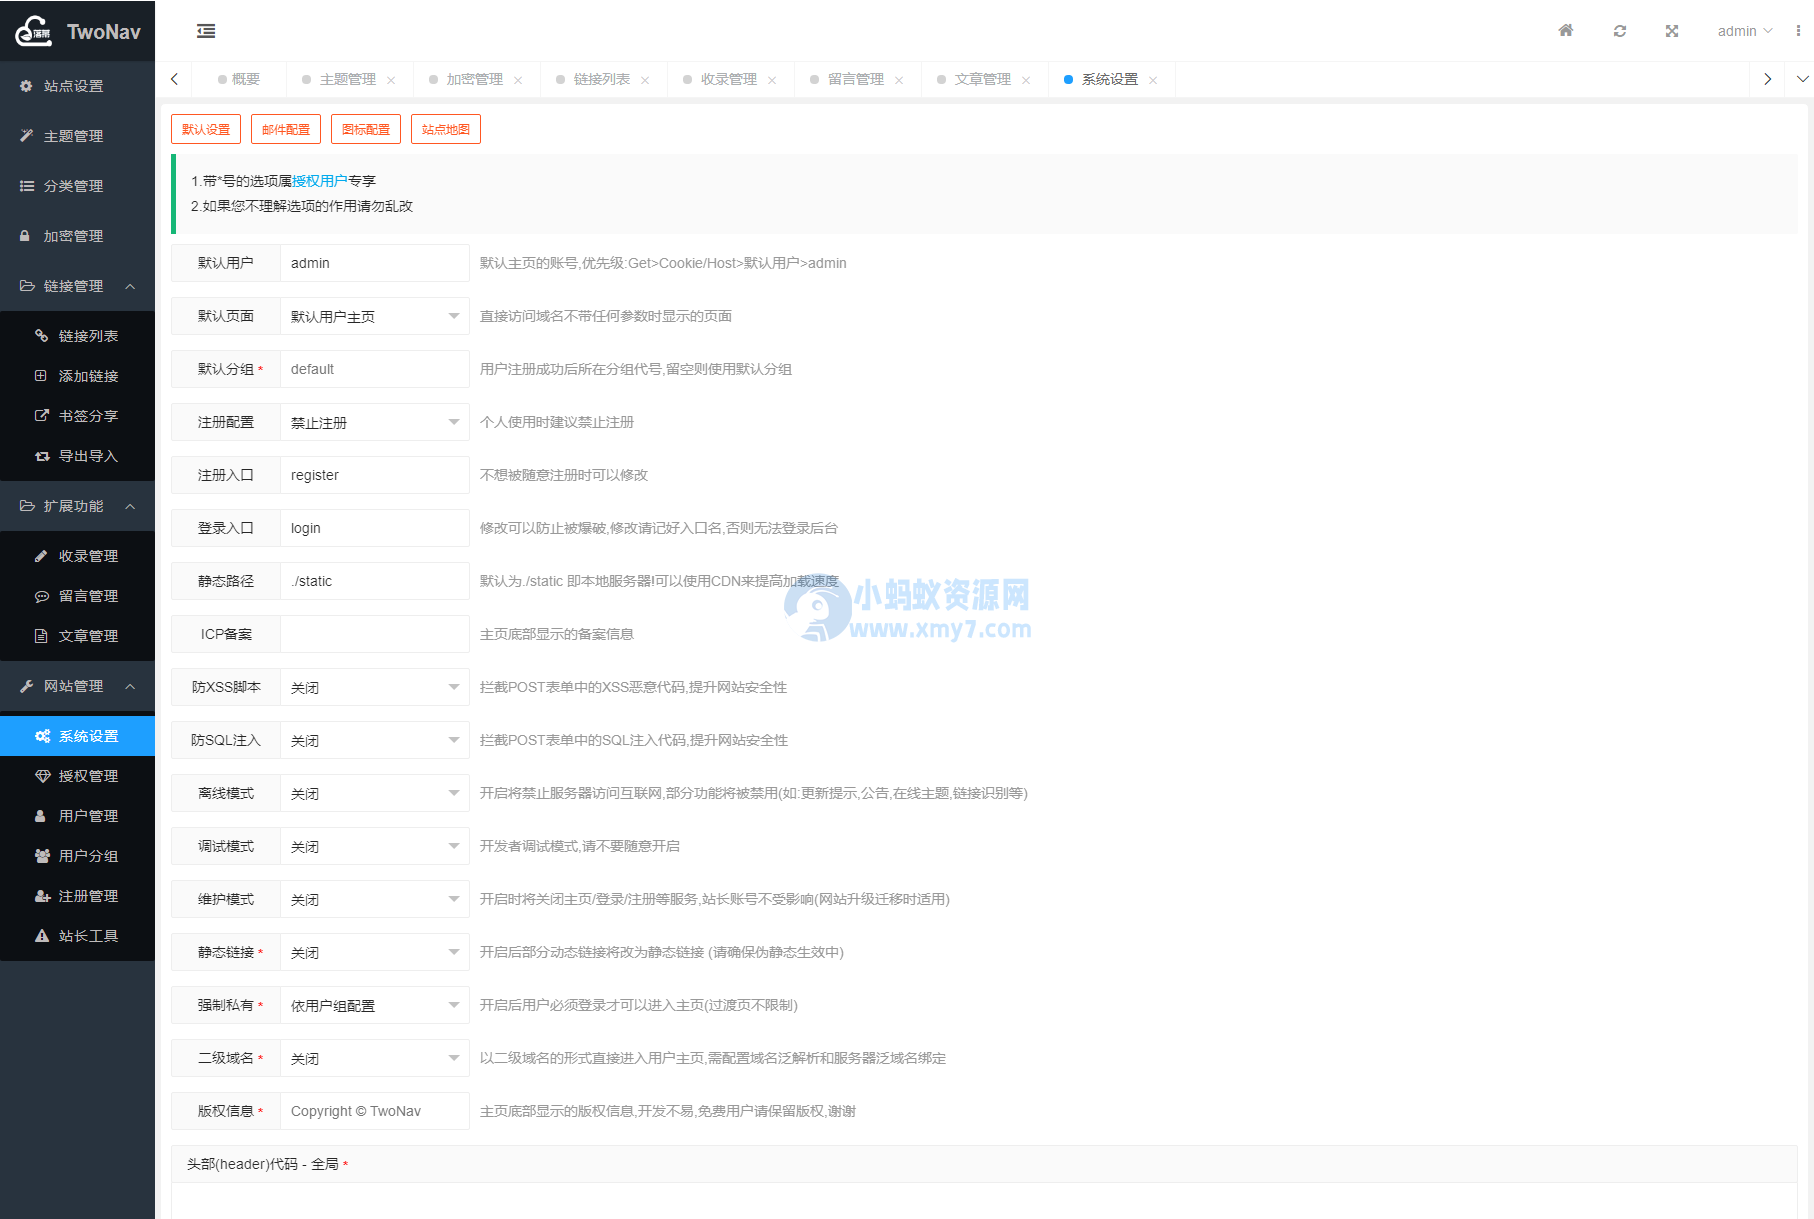This screenshot has height=1219, width=1814.
Task: Collapse the 扩展功能 sidebar group
Action: pyautogui.click(x=77, y=506)
